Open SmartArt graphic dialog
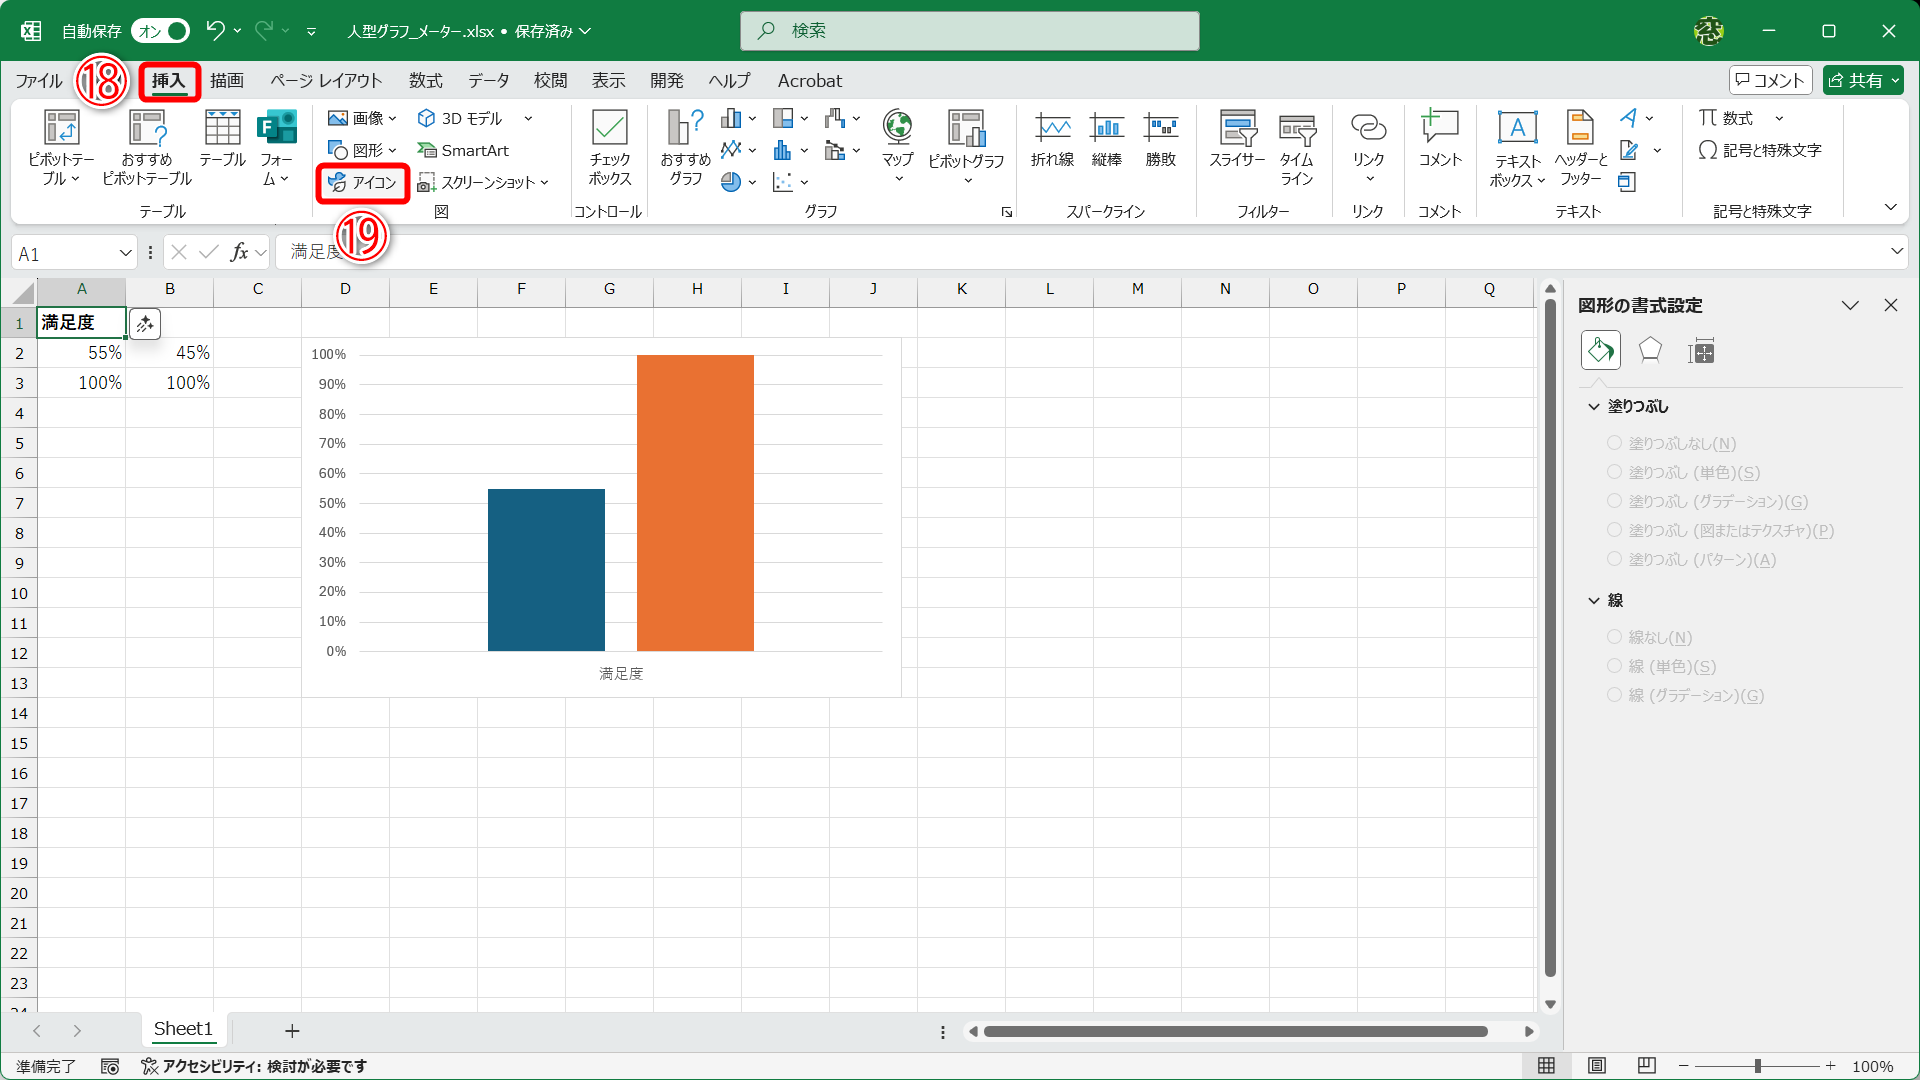Screen dimensions: 1920x1080 click(463, 151)
